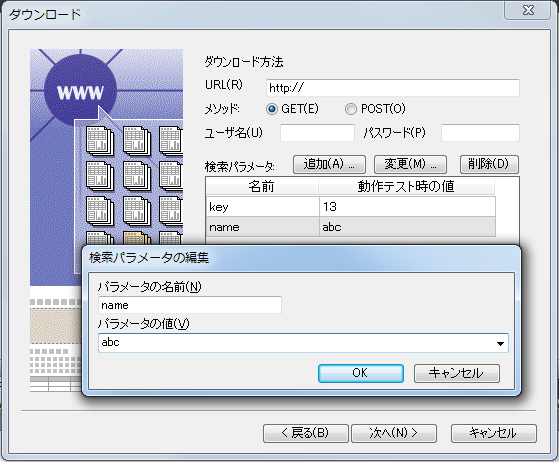The width and height of the screenshot is (559, 462).
Task: Focus the パスワード(P) text field
Action: [480, 133]
